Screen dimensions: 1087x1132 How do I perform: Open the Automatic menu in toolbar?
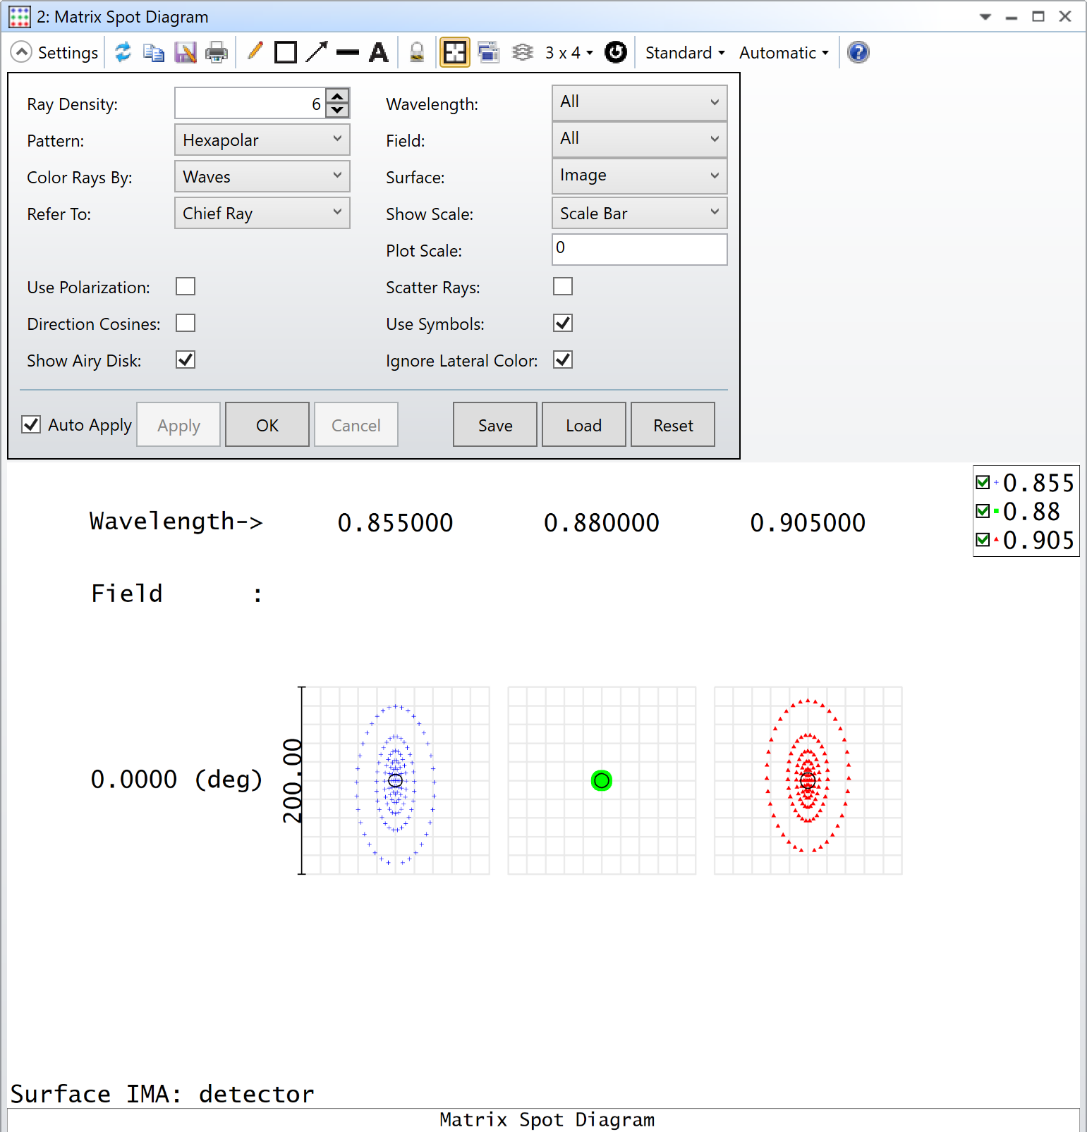click(x=784, y=53)
